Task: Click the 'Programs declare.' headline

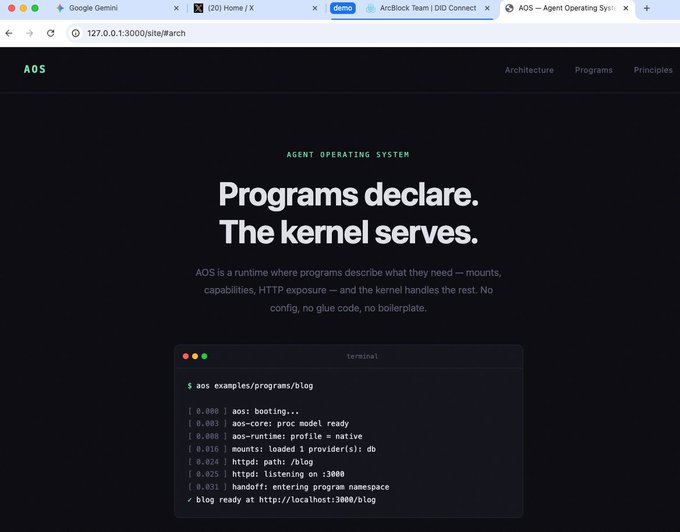Action: tap(348, 195)
